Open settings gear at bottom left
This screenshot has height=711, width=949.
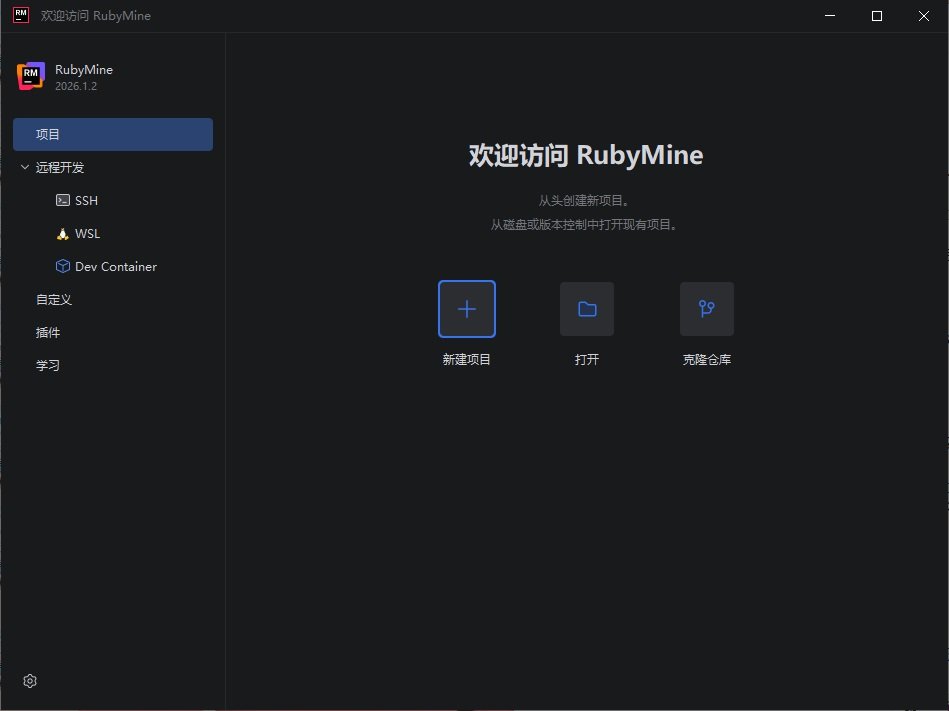pos(30,681)
